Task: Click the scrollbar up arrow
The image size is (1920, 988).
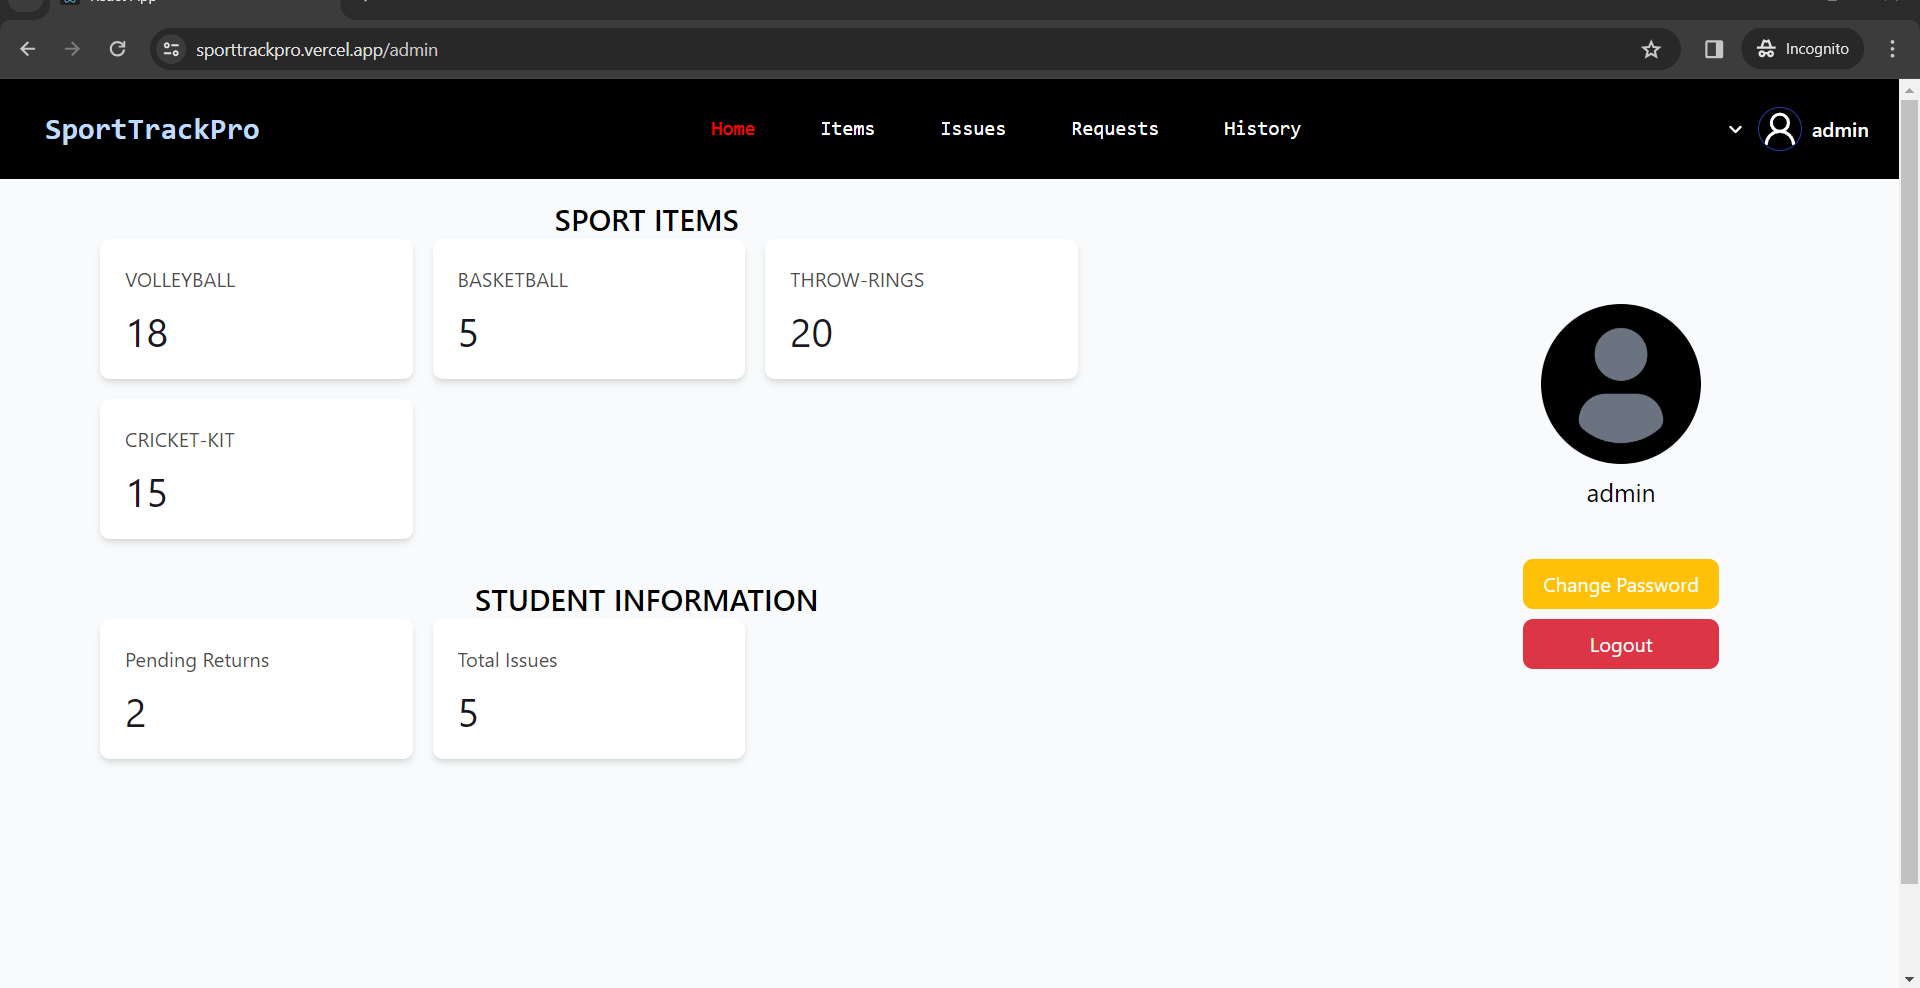Action: point(1909,89)
